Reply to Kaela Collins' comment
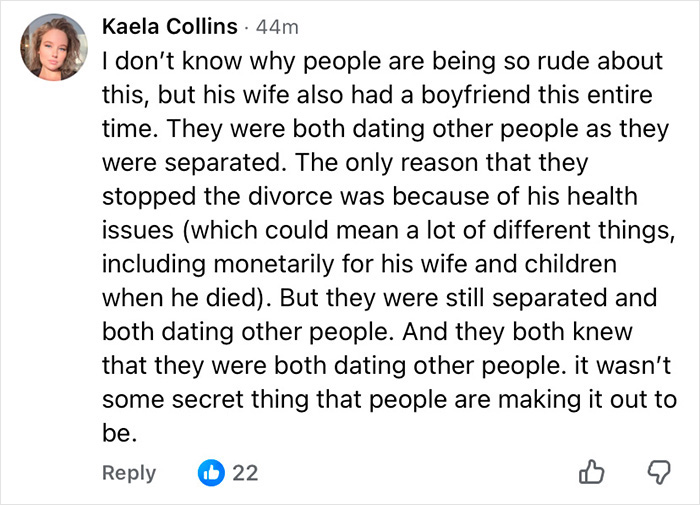This screenshot has height=505, width=700. [x=129, y=472]
